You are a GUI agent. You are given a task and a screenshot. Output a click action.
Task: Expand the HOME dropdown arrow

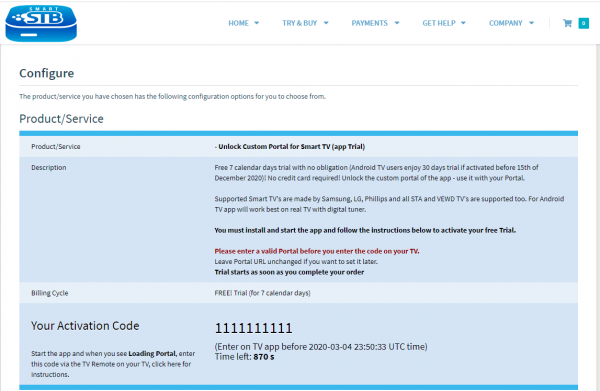(257, 23)
